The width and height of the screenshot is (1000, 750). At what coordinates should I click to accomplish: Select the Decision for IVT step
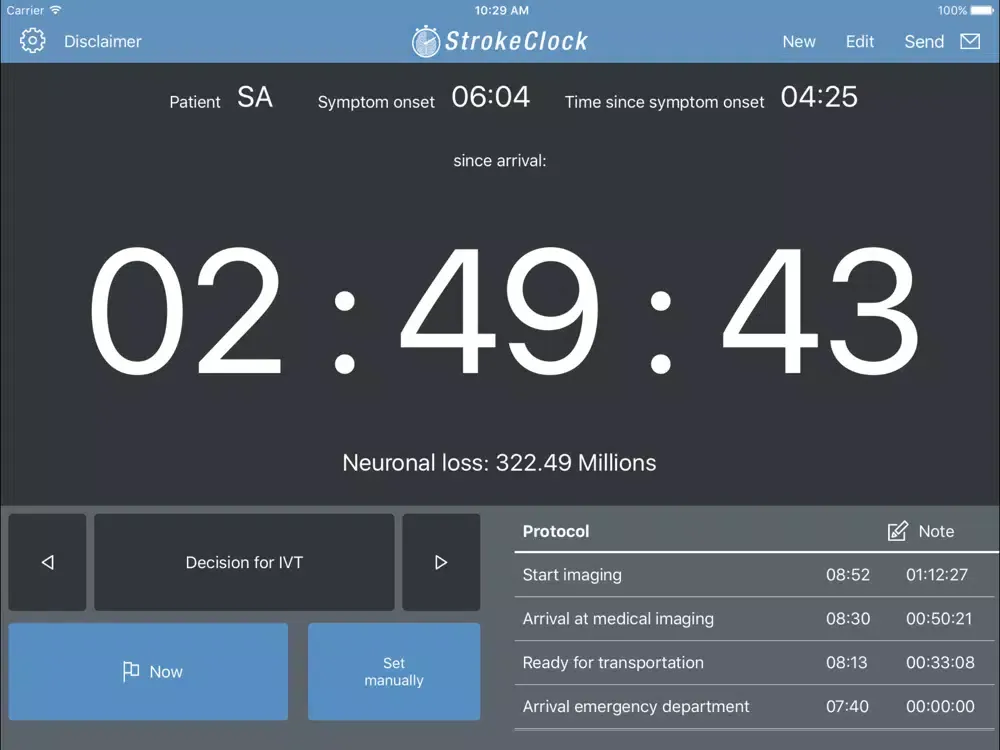click(x=244, y=562)
